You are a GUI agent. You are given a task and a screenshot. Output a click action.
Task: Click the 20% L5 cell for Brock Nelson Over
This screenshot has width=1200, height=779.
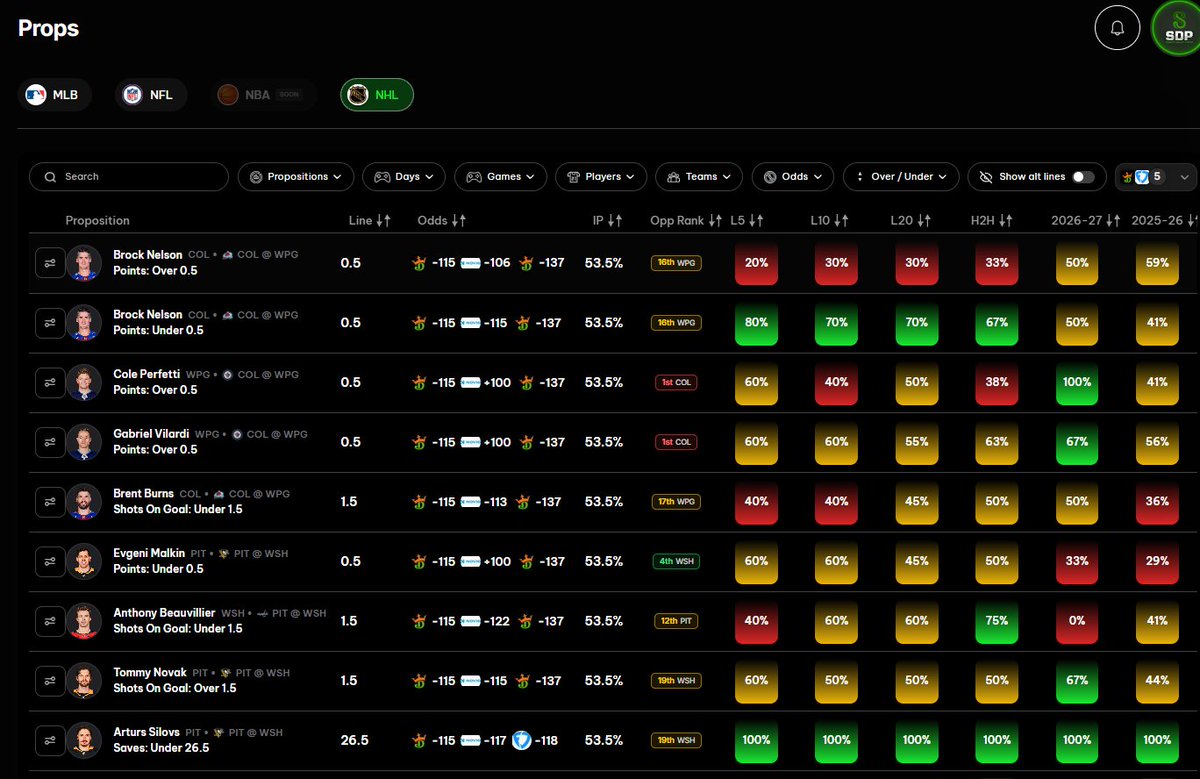[756, 263]
